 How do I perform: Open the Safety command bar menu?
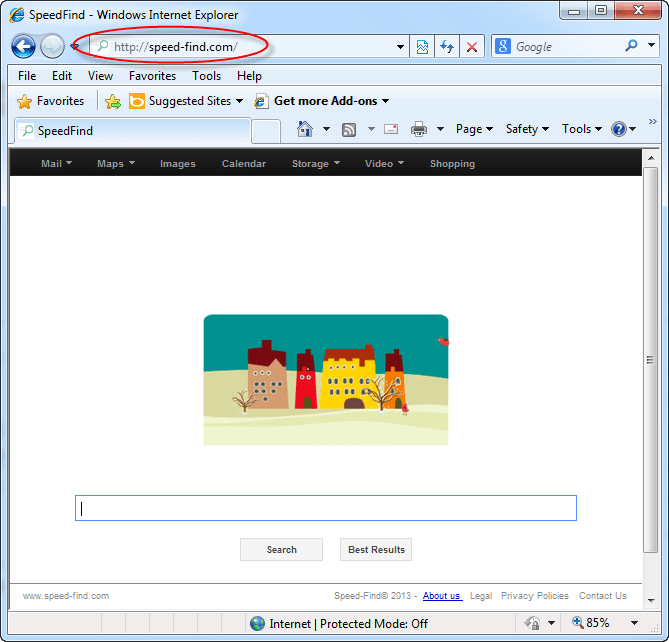[527, 129]
